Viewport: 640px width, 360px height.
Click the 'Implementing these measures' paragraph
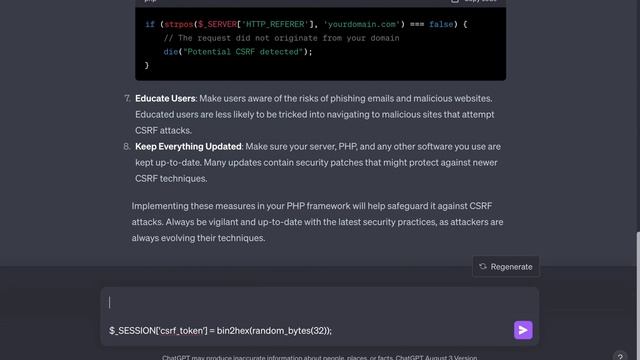(317, 222)
